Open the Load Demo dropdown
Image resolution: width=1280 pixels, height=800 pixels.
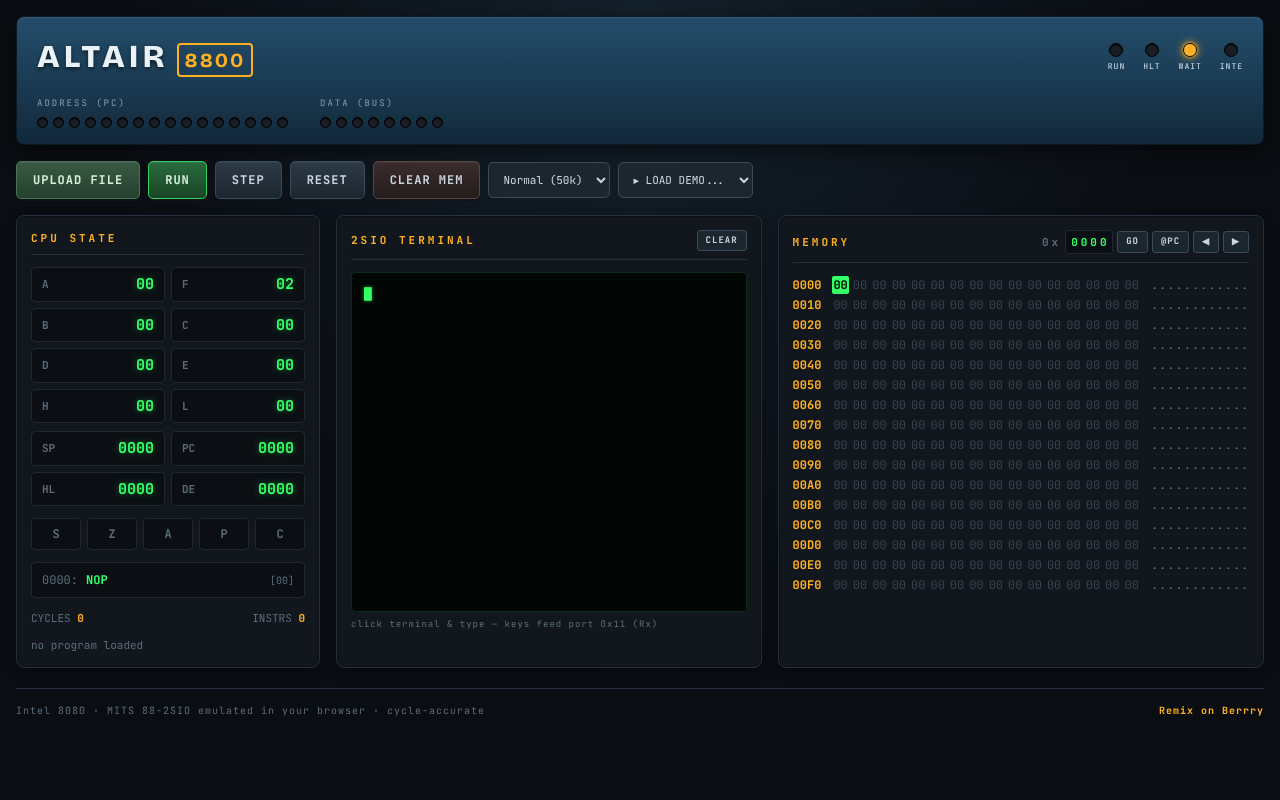[x=685, y=180]
